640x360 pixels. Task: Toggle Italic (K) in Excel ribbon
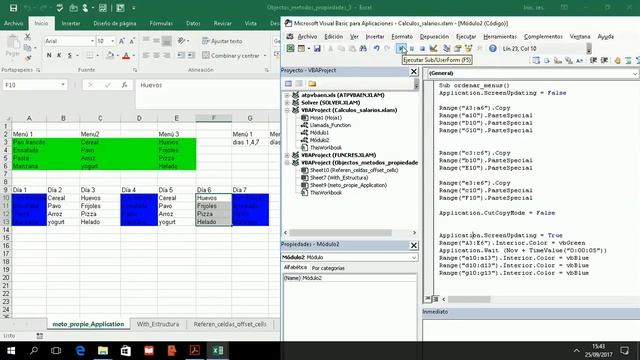(x=59, y=55)
